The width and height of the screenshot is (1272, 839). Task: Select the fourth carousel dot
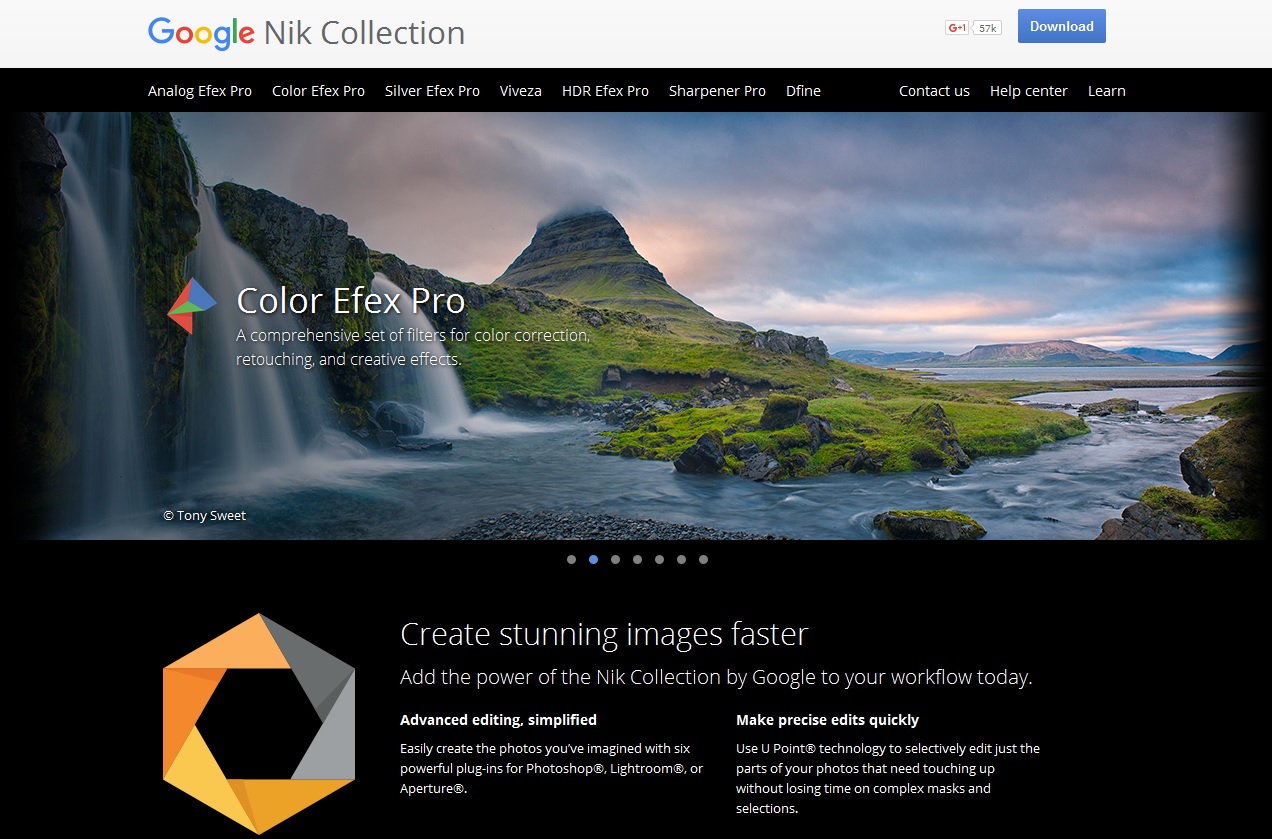coord(638,560)
